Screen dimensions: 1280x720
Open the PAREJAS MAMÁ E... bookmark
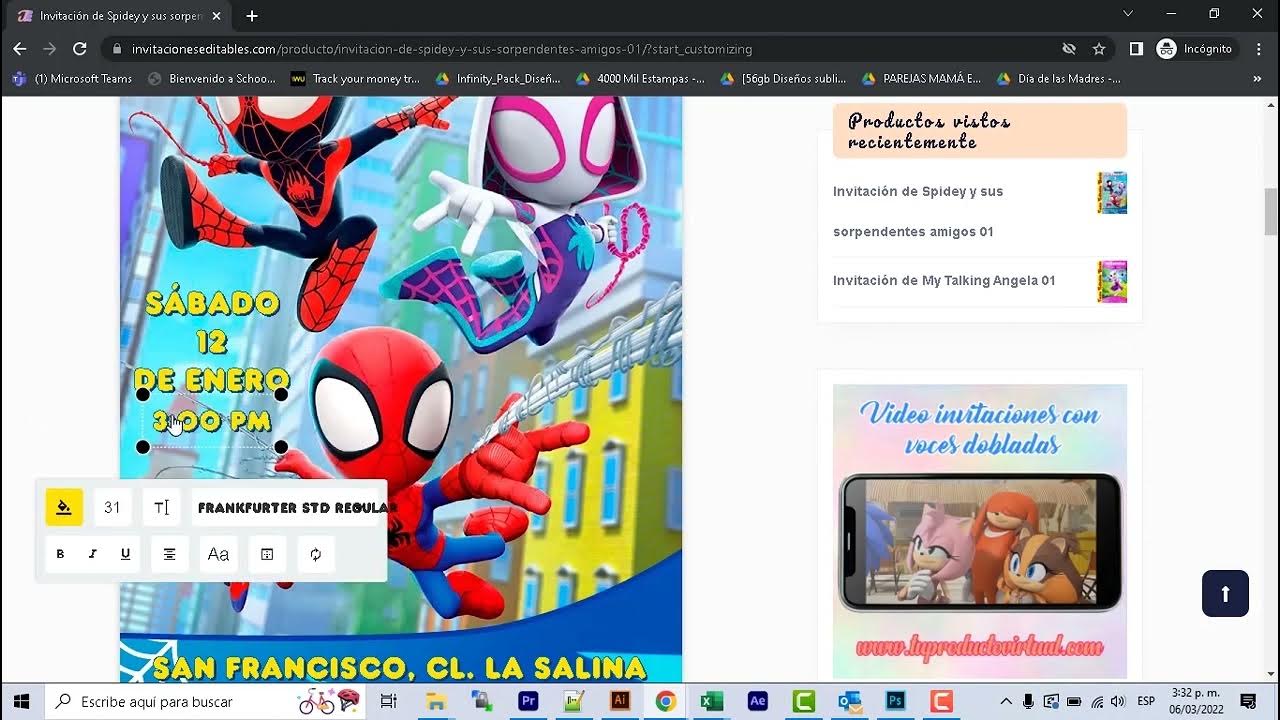[x=923, y=78]
